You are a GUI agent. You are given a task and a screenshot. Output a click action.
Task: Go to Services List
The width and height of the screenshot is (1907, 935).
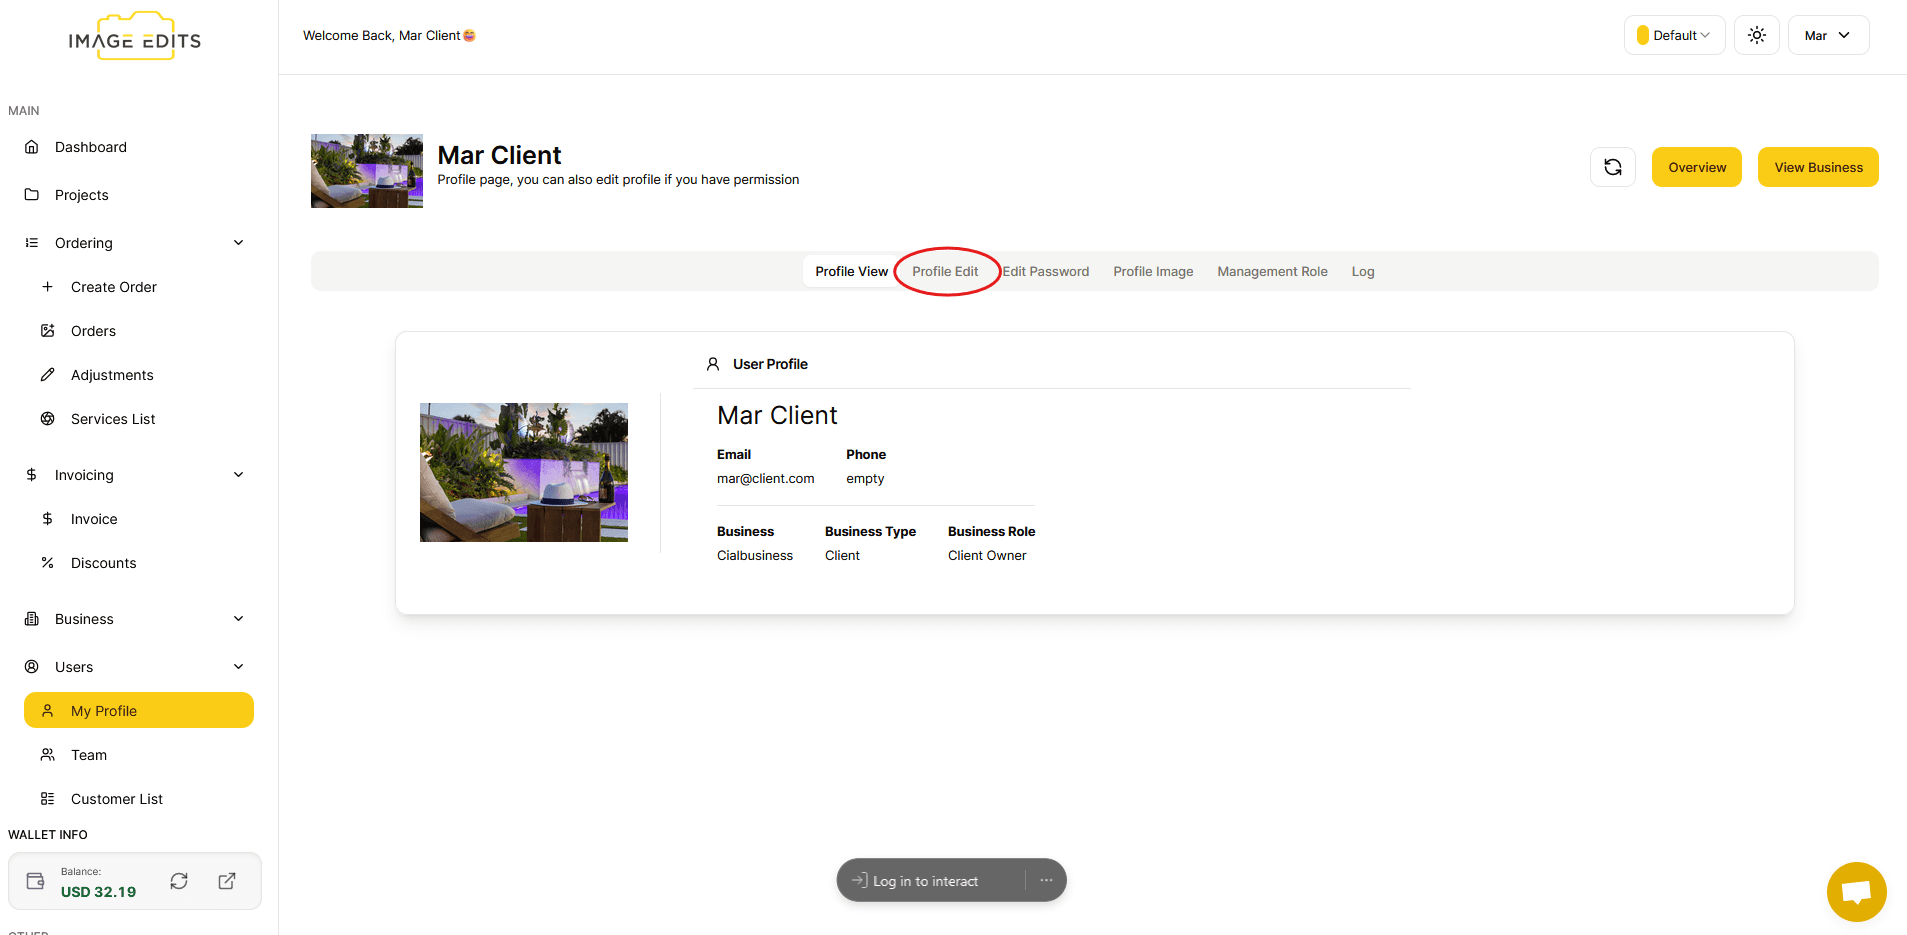pos(112,419)
